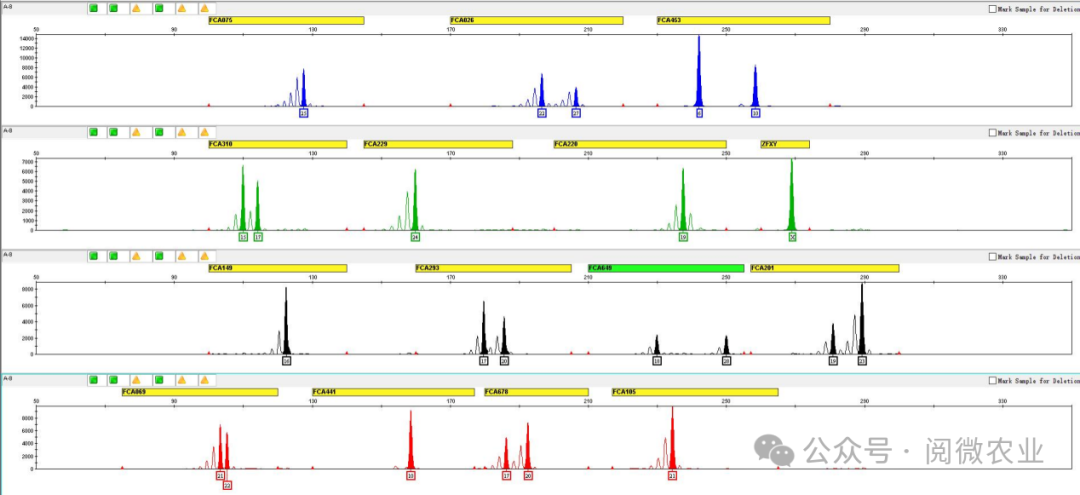Screen dimensions: 1080x495
Task: Tick Mark Sample for Deletion on green panel
Action: click(992, 132)
